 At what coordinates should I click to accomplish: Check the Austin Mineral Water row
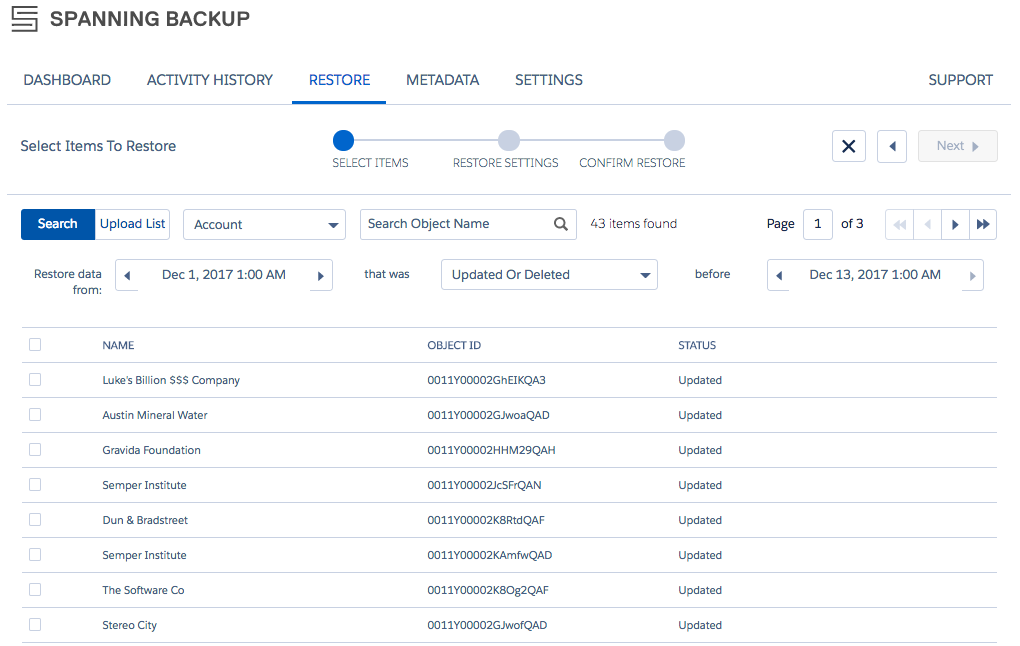tap(35, 415)
